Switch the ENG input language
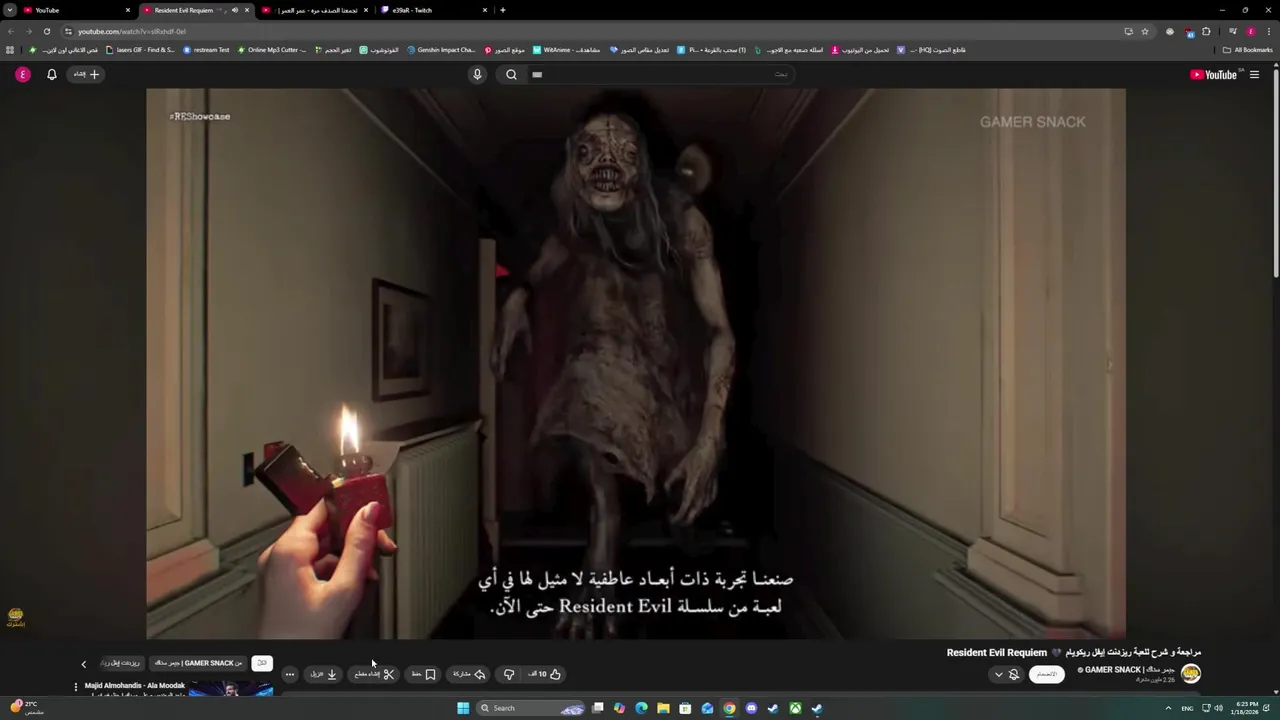The height and width of the screenshot is (720, 1280). point(1187,708)
